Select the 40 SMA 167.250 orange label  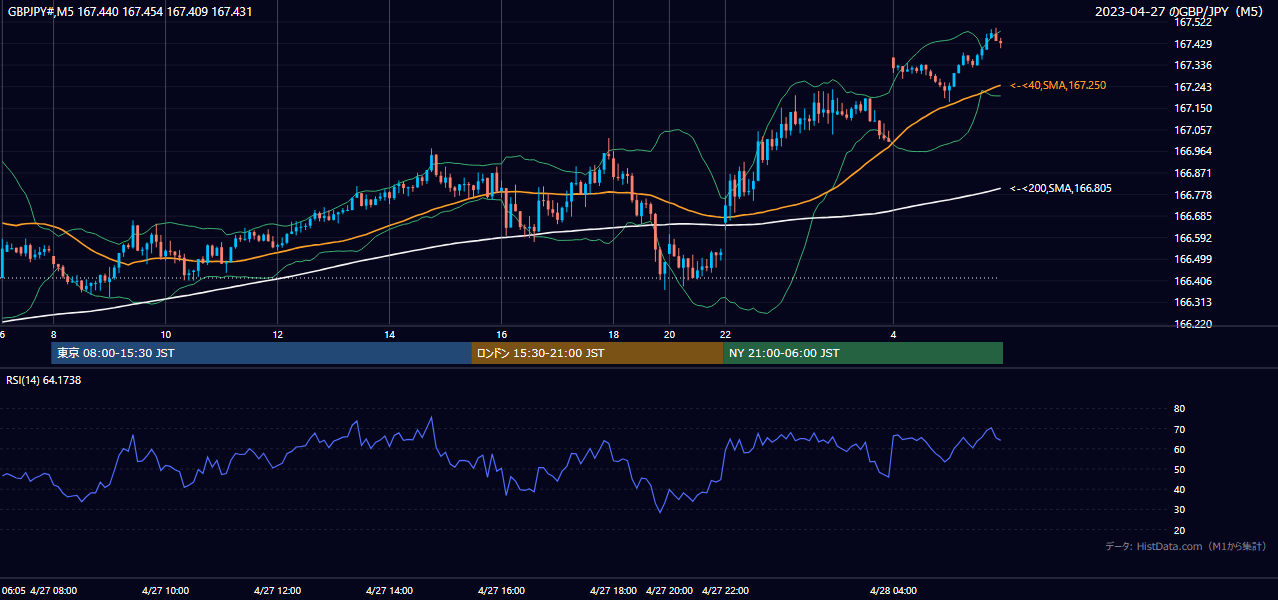click(x=1058, y=86)
